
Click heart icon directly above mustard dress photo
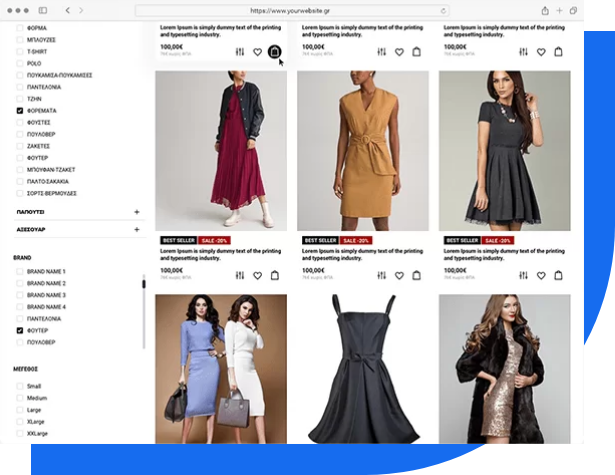[399, 52]
